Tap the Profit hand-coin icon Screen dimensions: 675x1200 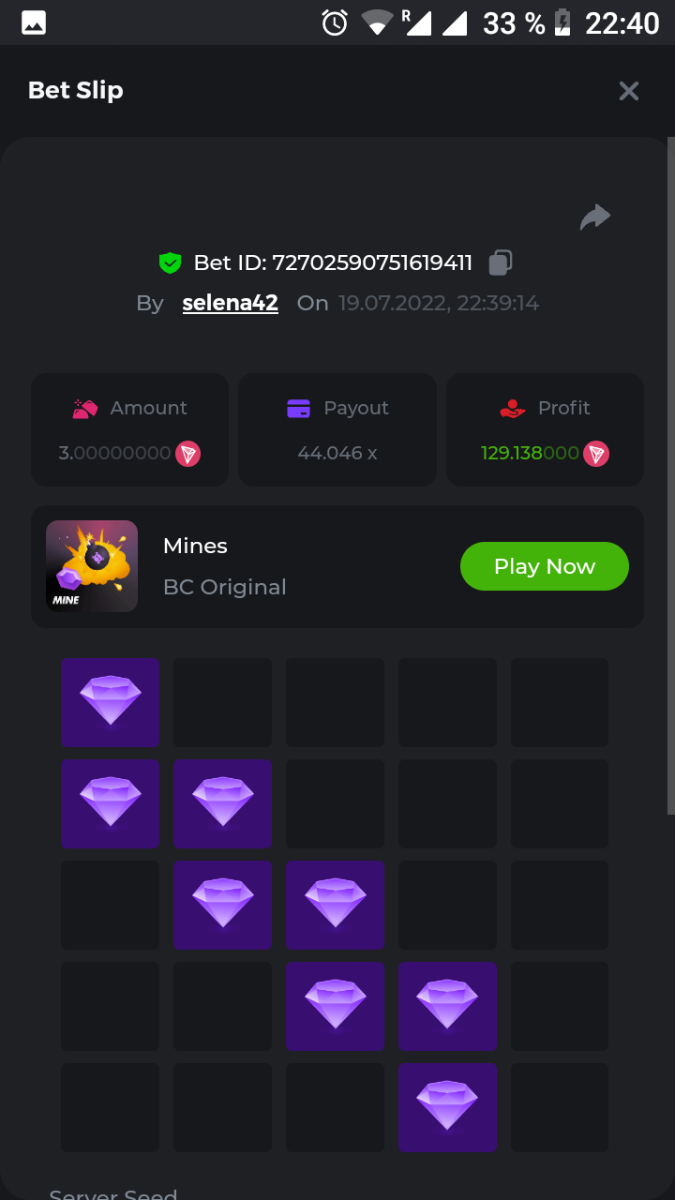pyautogui.click(x=512, y=408)
